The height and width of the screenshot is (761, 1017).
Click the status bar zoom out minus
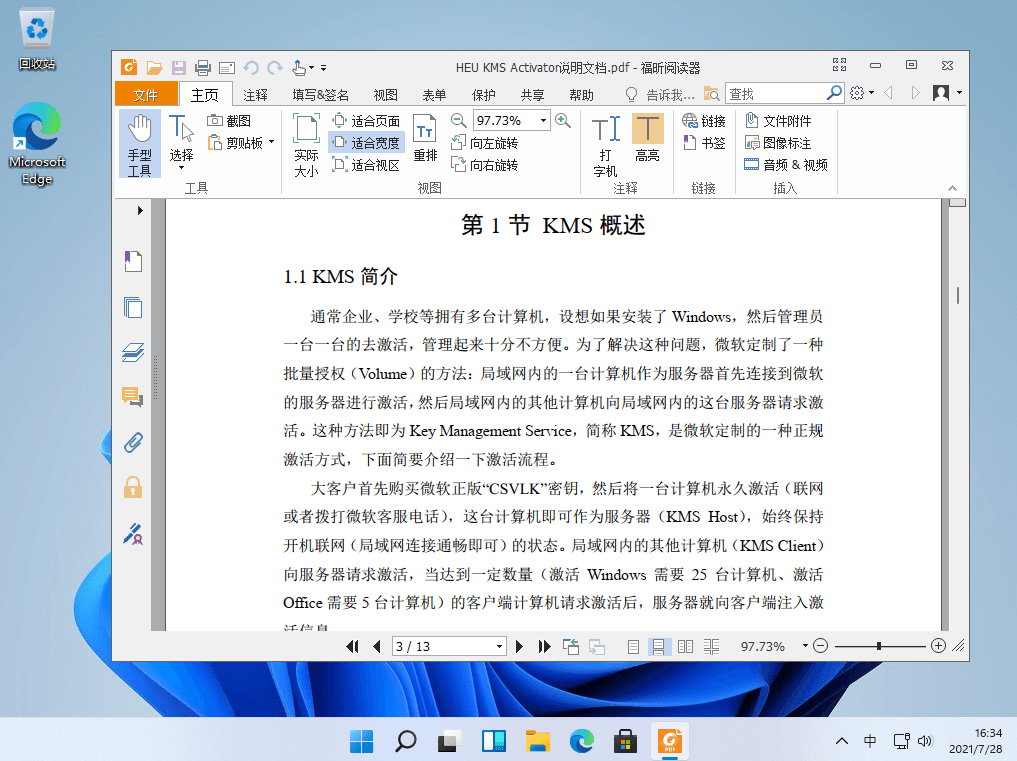point(820,646)
